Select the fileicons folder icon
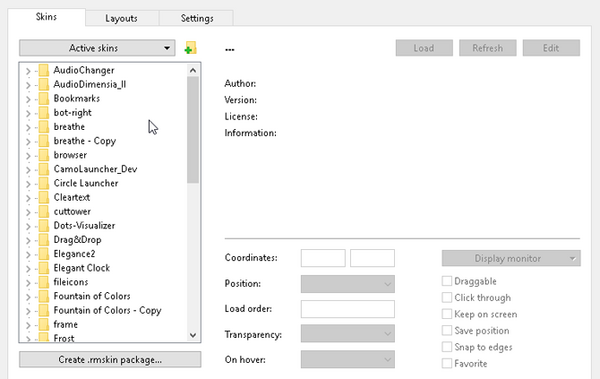This screenshot has width=600, height=379. tap(44, 282)
